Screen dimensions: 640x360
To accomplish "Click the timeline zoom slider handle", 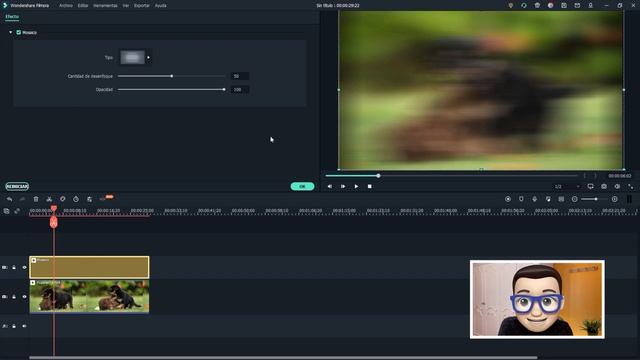I will point(596,199).
